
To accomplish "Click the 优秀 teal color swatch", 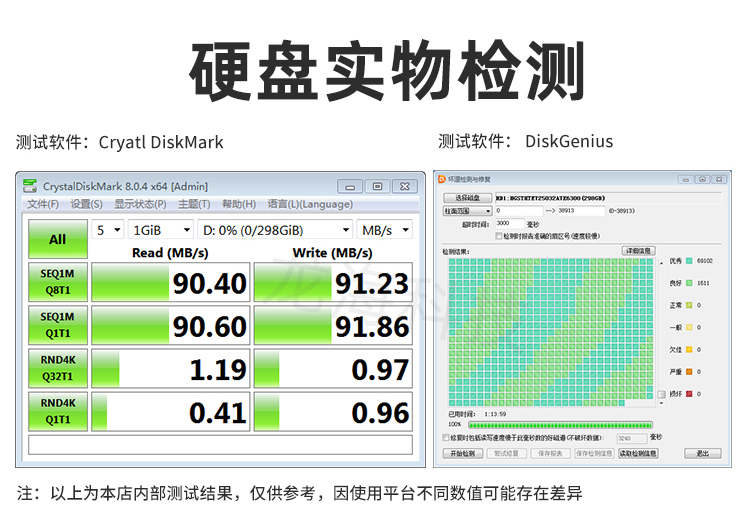I will (x=689, y=261).
